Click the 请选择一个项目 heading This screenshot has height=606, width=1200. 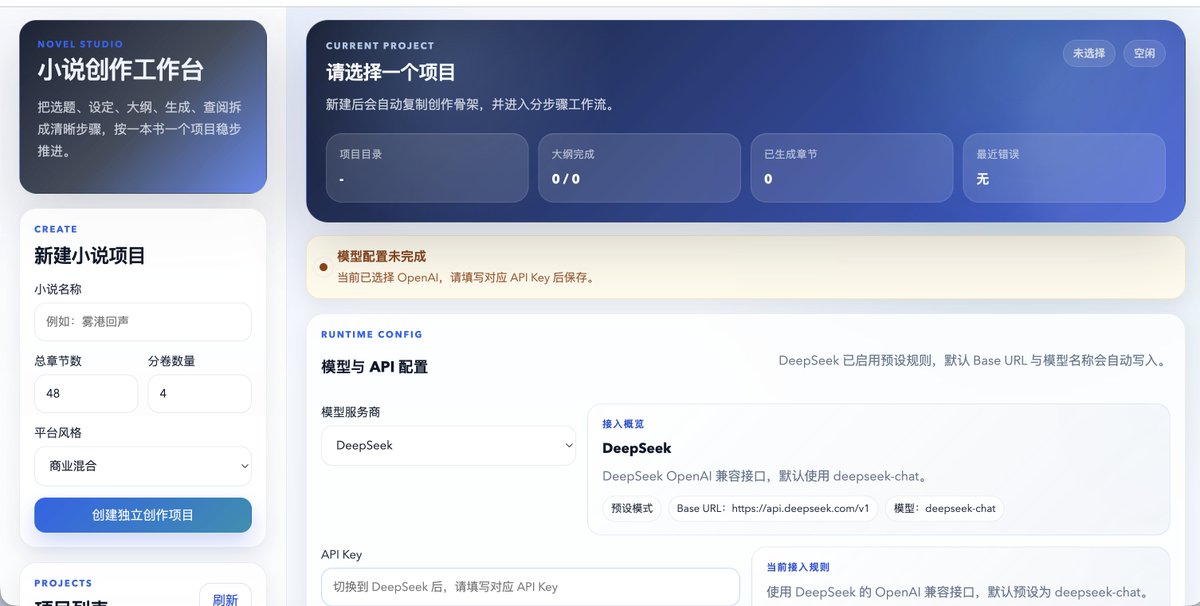[x=391, y=72]
